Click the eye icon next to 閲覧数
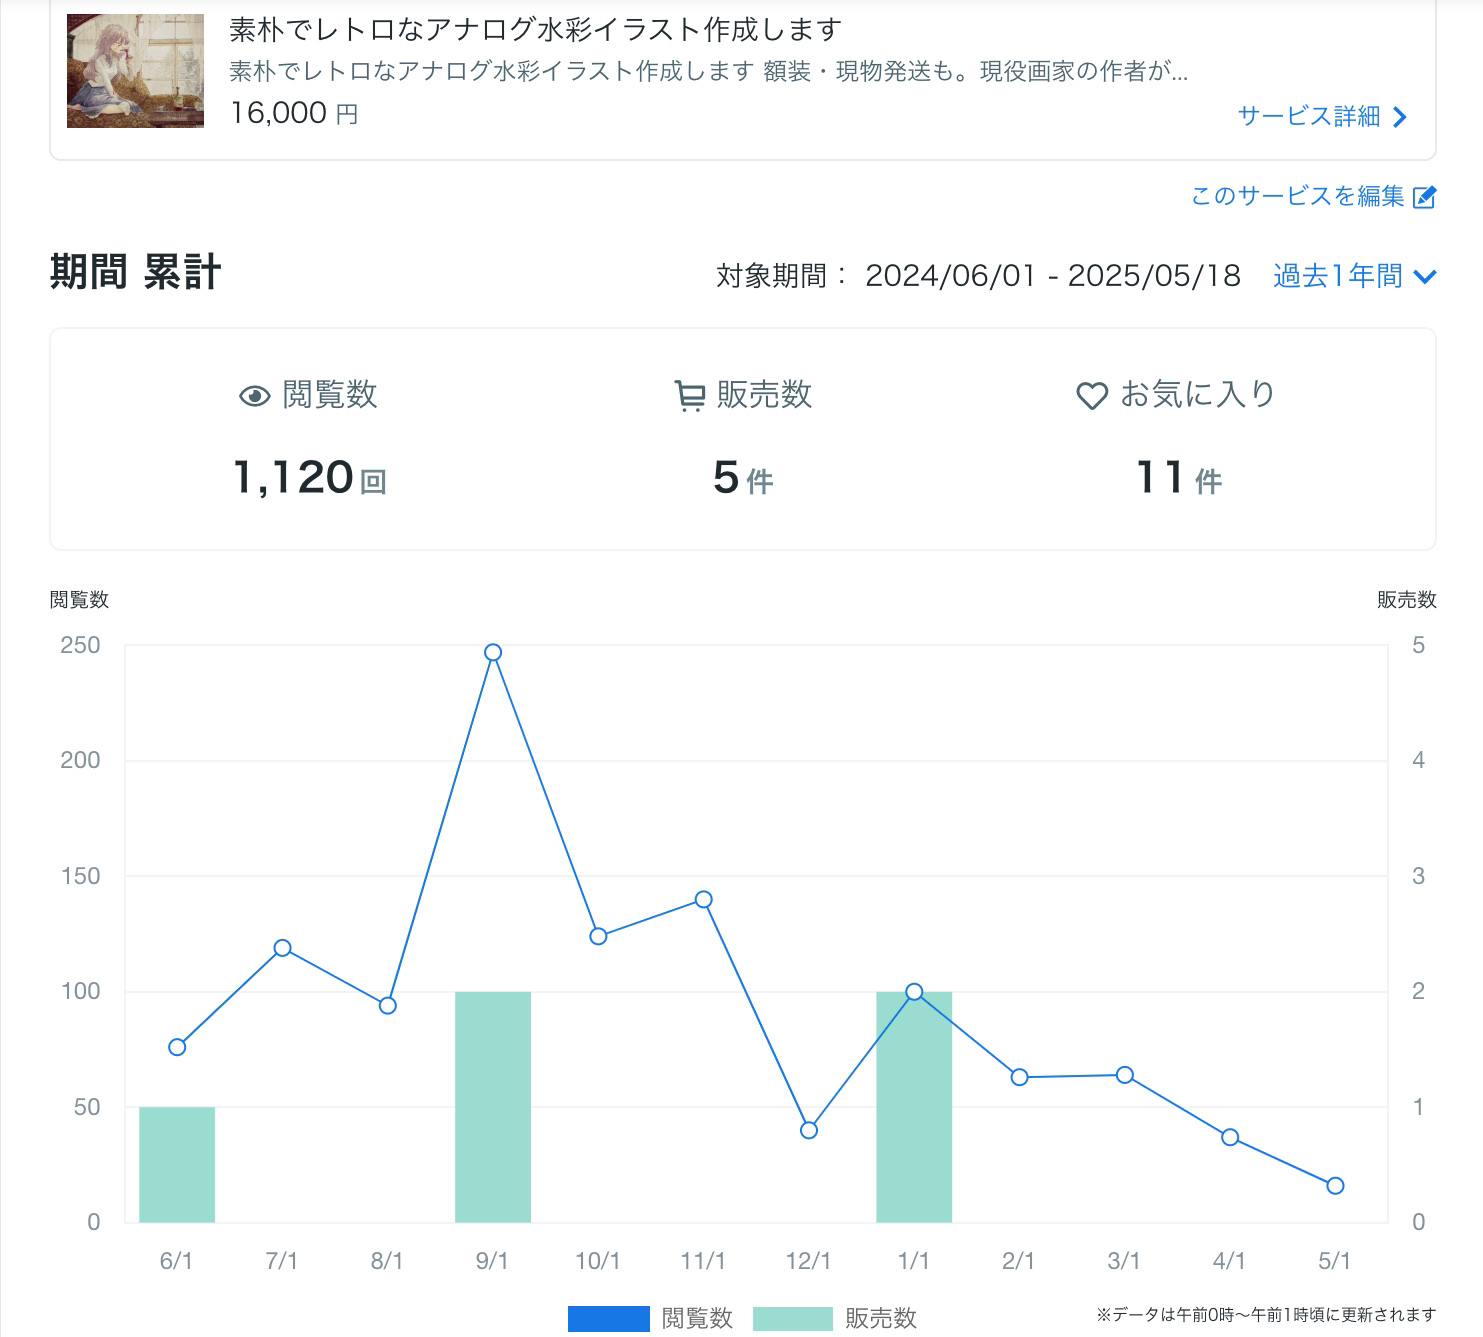1483x1337 pixels. click(x=255, y=396)
